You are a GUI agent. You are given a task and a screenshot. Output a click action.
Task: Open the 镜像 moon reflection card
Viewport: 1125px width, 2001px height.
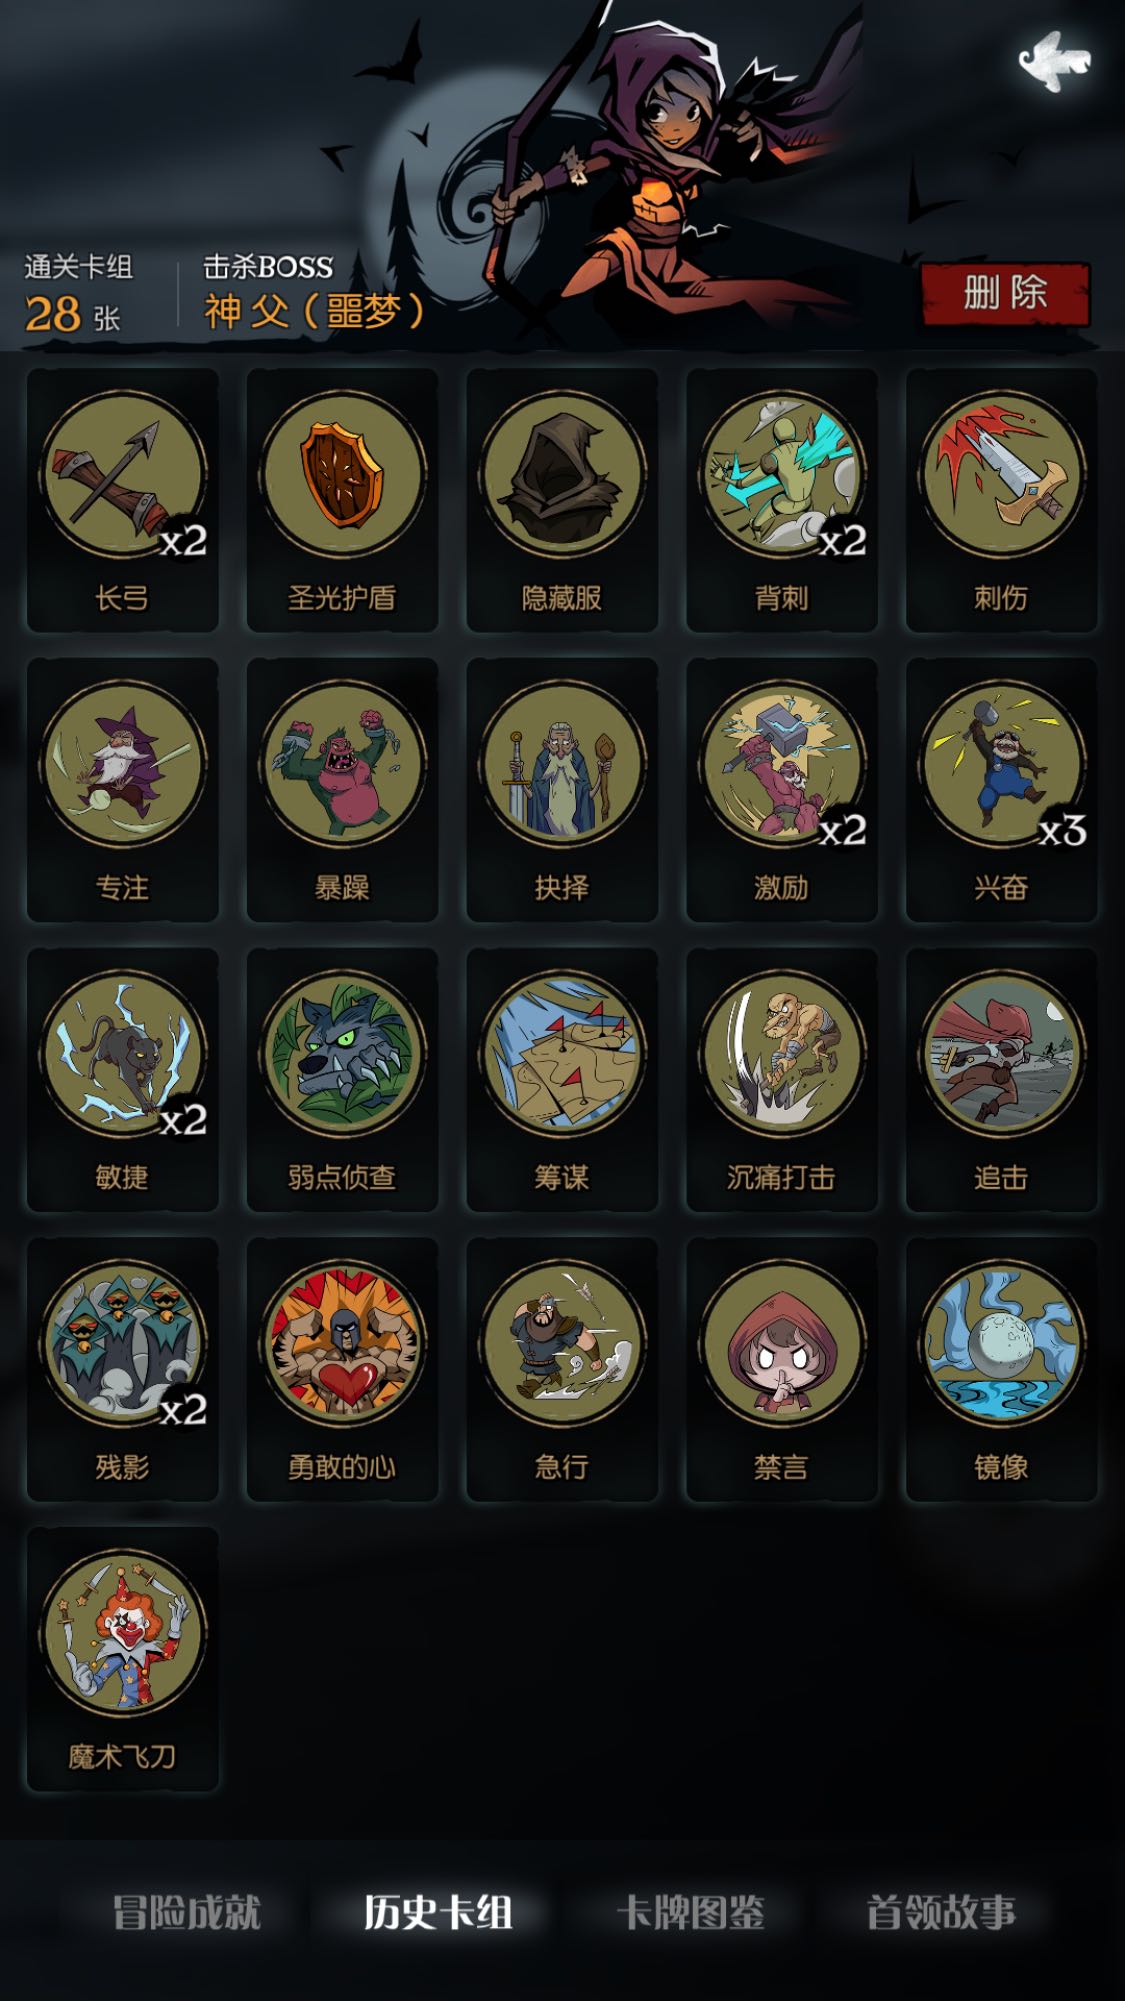pos(1002,1370)
